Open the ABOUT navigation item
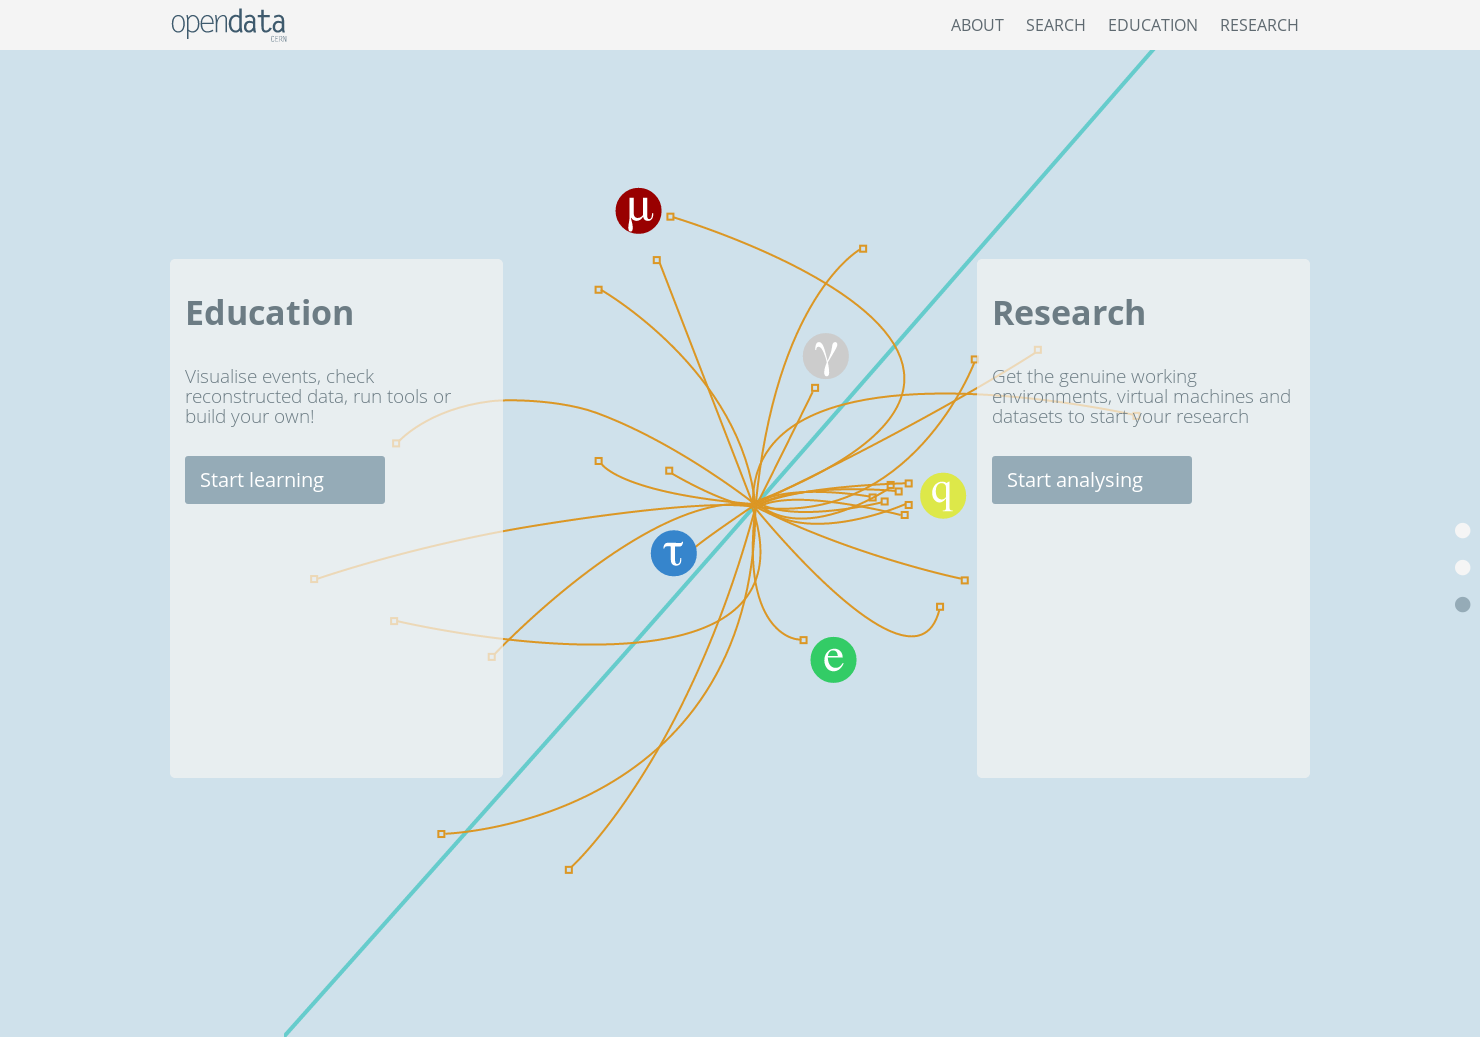The image size is (1480, 1037). point(977,25)
